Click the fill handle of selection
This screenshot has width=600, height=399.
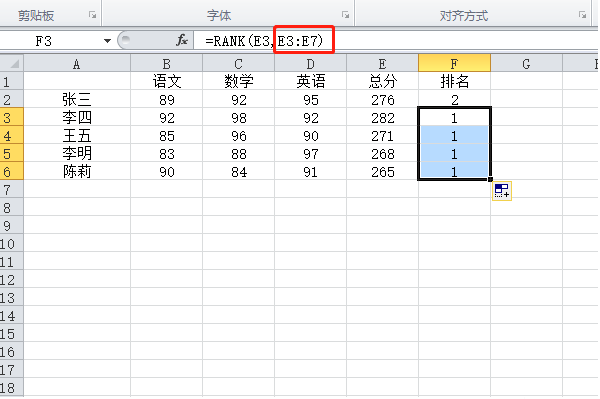point(490,179)
